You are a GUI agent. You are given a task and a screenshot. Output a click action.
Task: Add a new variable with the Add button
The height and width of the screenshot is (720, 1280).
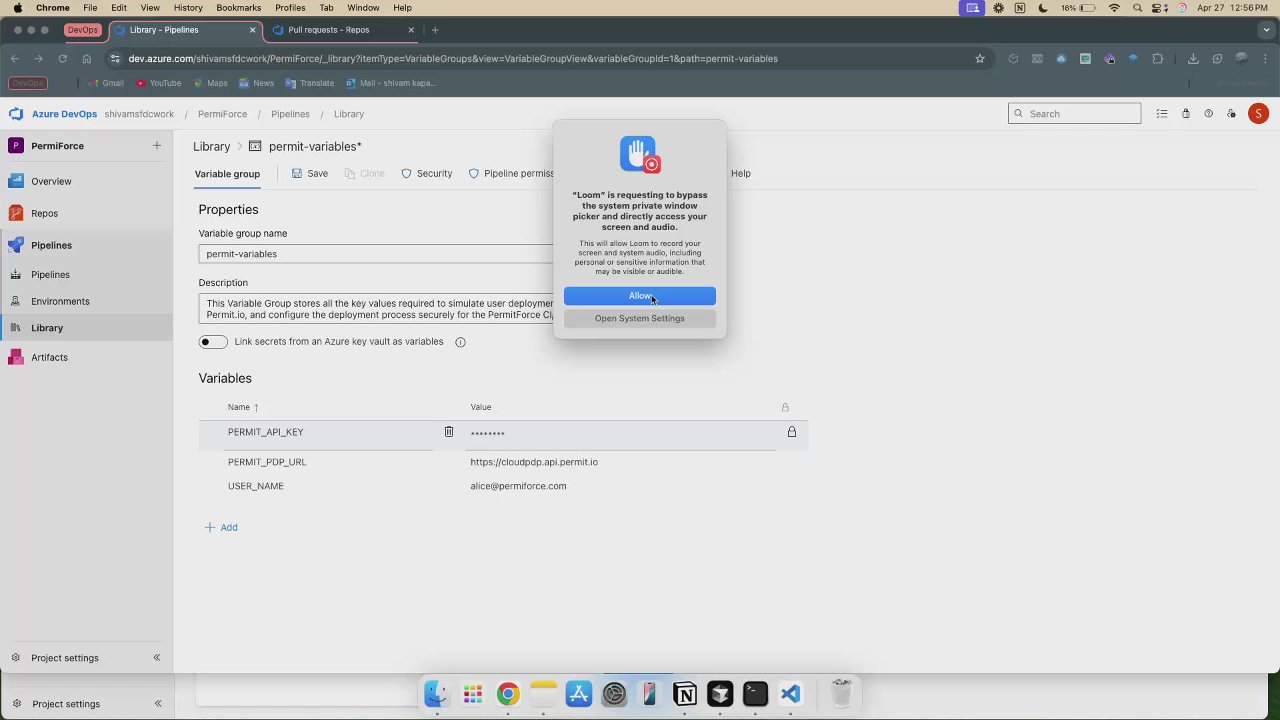[x=221, y=527]
